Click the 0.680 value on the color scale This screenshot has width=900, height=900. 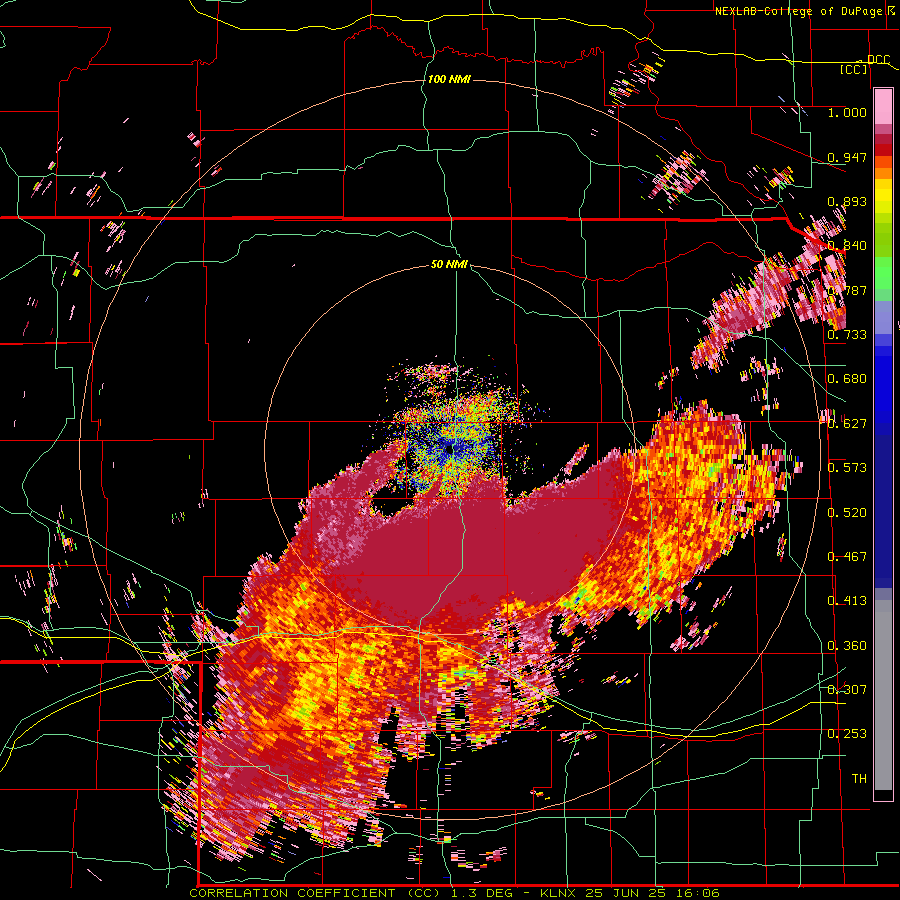coord(847,379)
